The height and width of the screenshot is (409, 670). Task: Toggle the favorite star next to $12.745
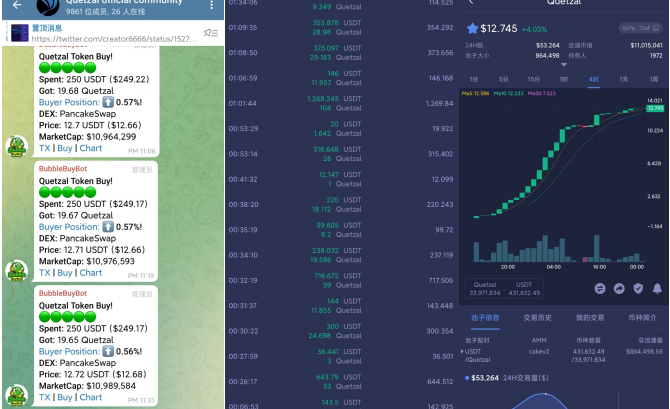click(472, 29)
